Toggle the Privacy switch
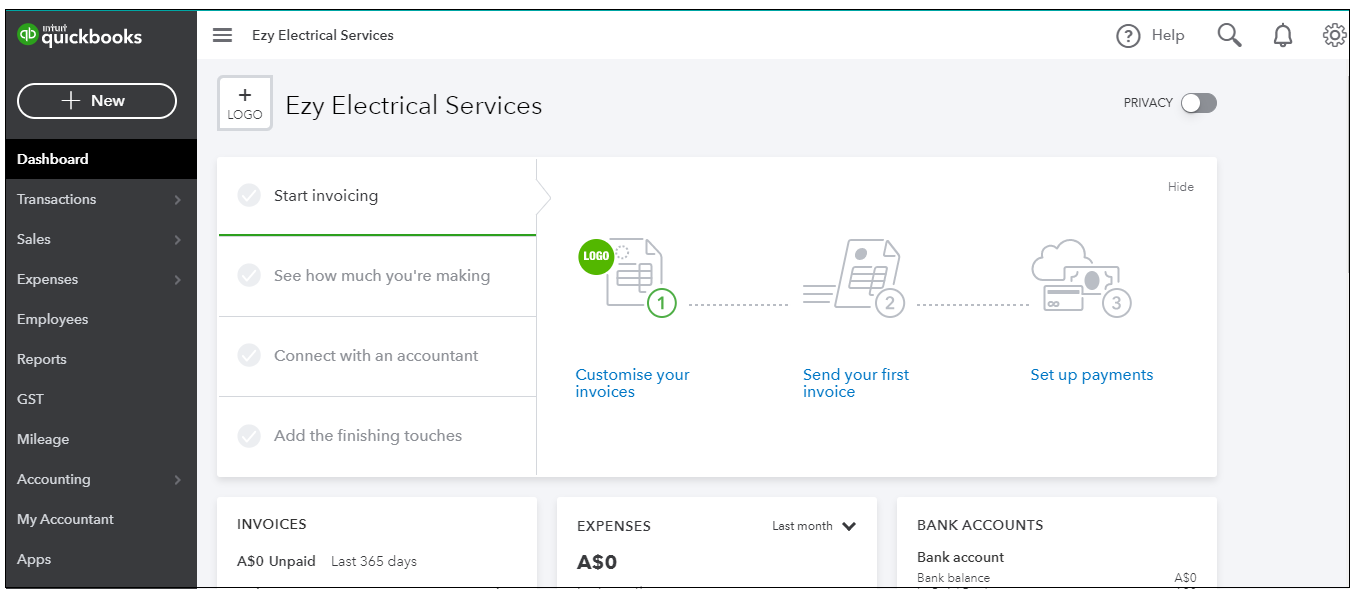The width and height of the screenshot is (1372, 606). point(1198,103)
